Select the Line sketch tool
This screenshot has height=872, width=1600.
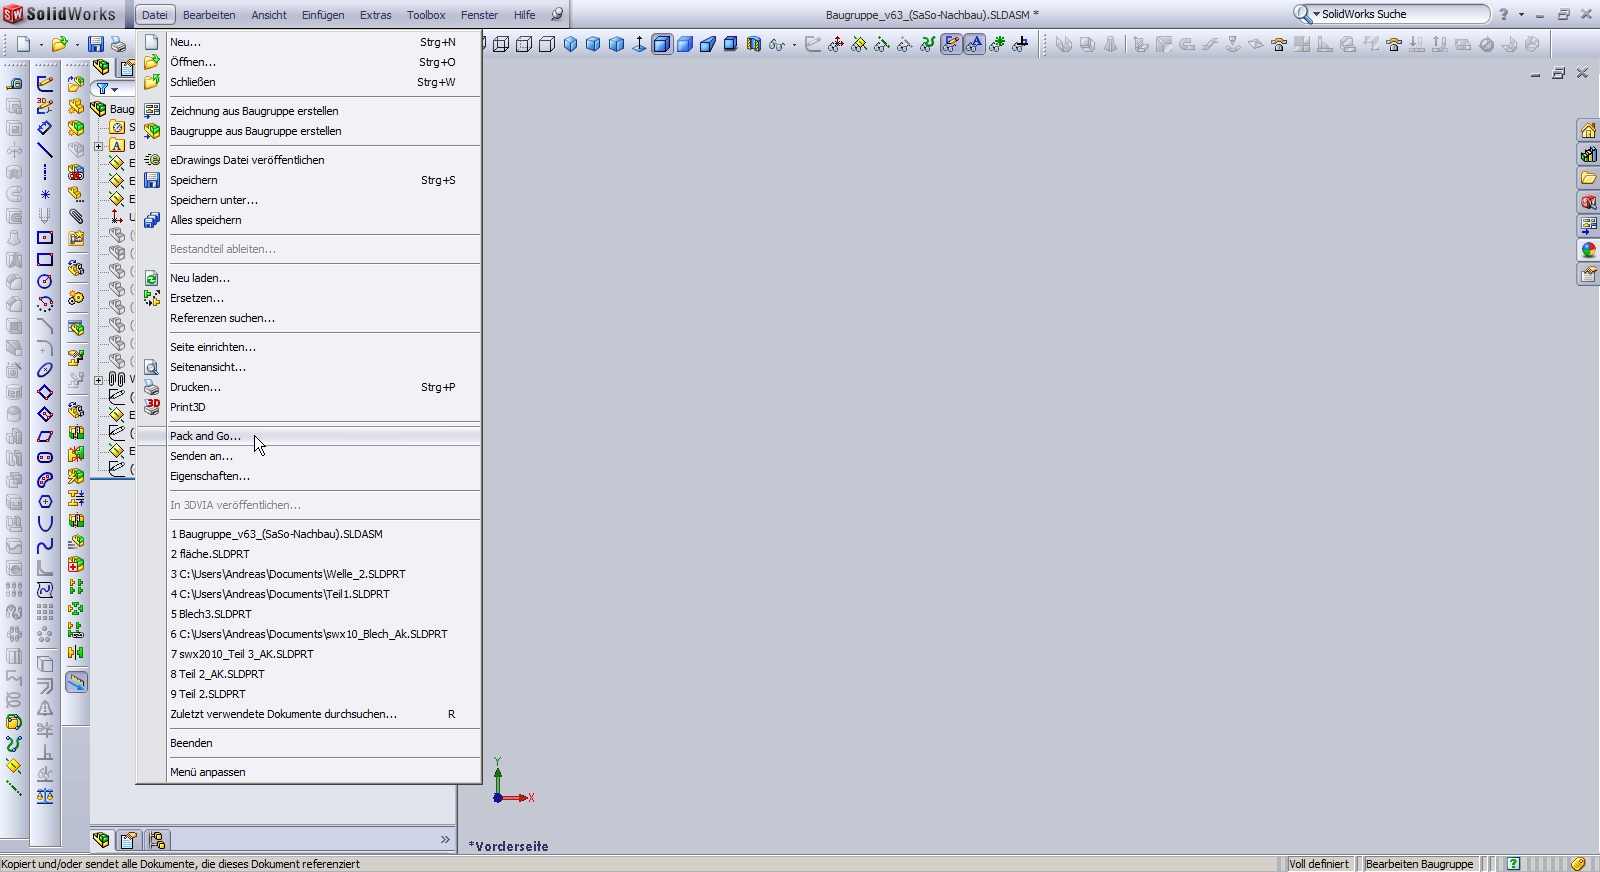coord(45,150)
